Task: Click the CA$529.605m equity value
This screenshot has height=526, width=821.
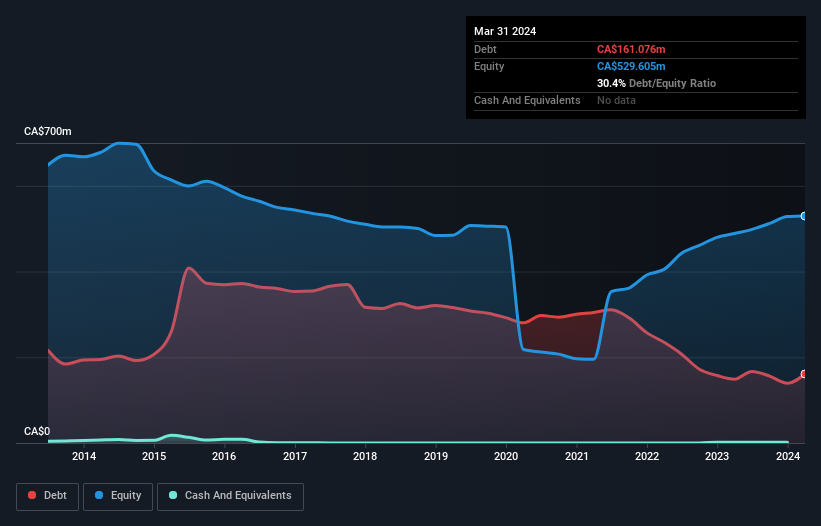Action: point(631,66)
